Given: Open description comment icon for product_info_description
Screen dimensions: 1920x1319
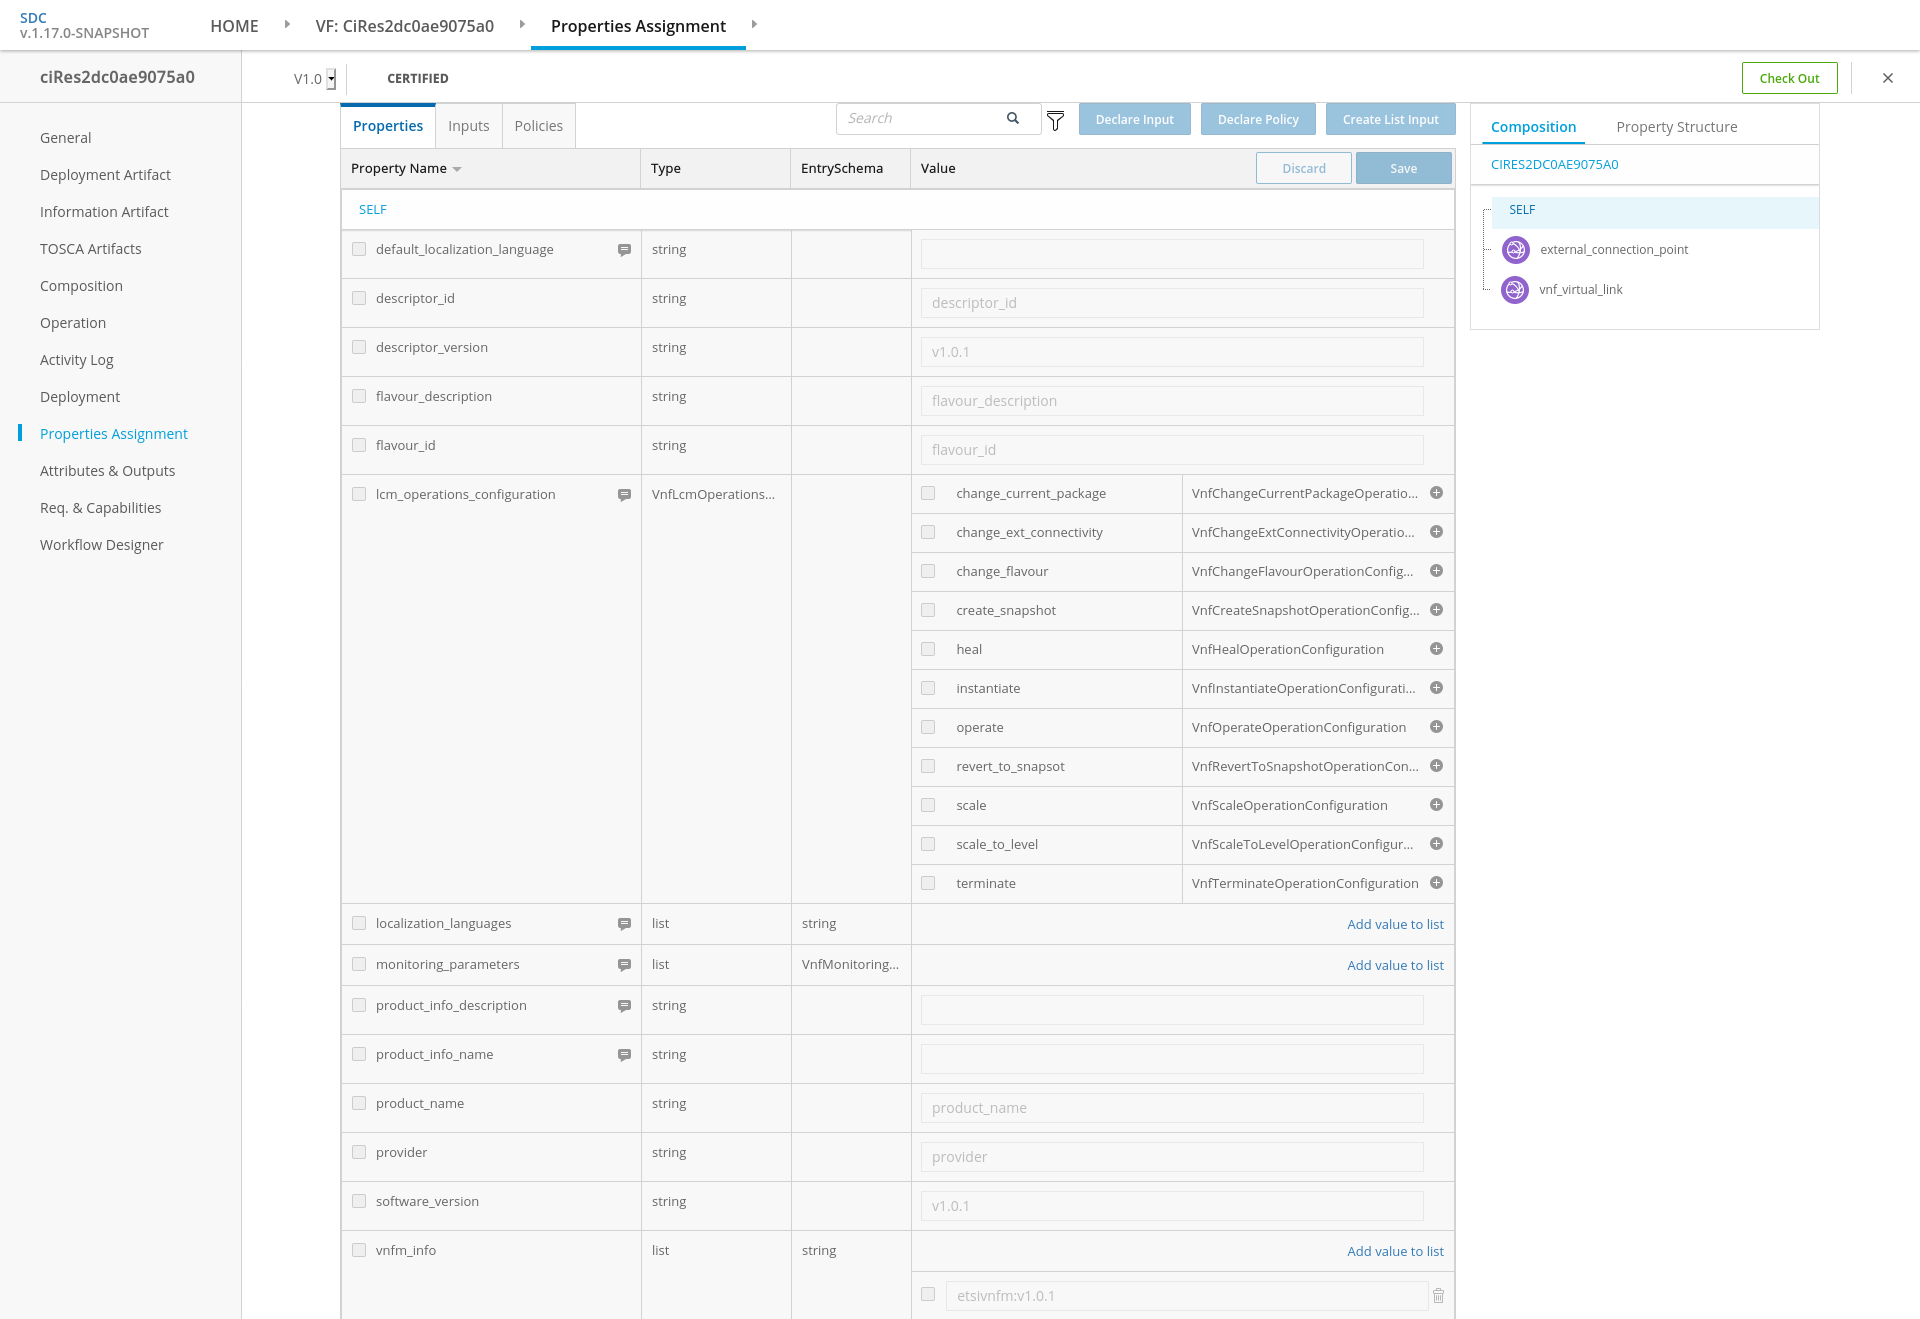Looking at the screenshot, I should pyautogui.click(x=624, y=1006).
